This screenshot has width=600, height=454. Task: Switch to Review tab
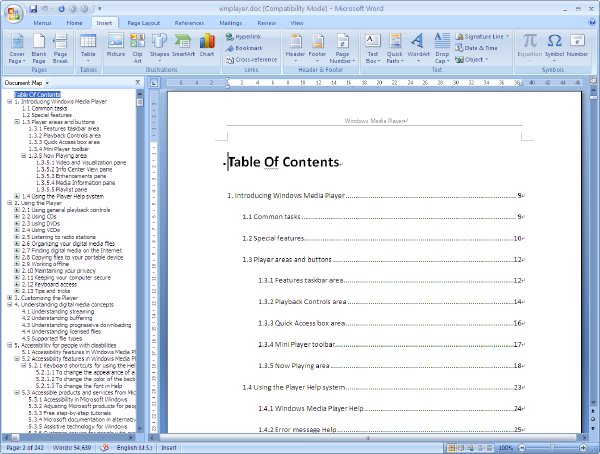click(267, 23)
